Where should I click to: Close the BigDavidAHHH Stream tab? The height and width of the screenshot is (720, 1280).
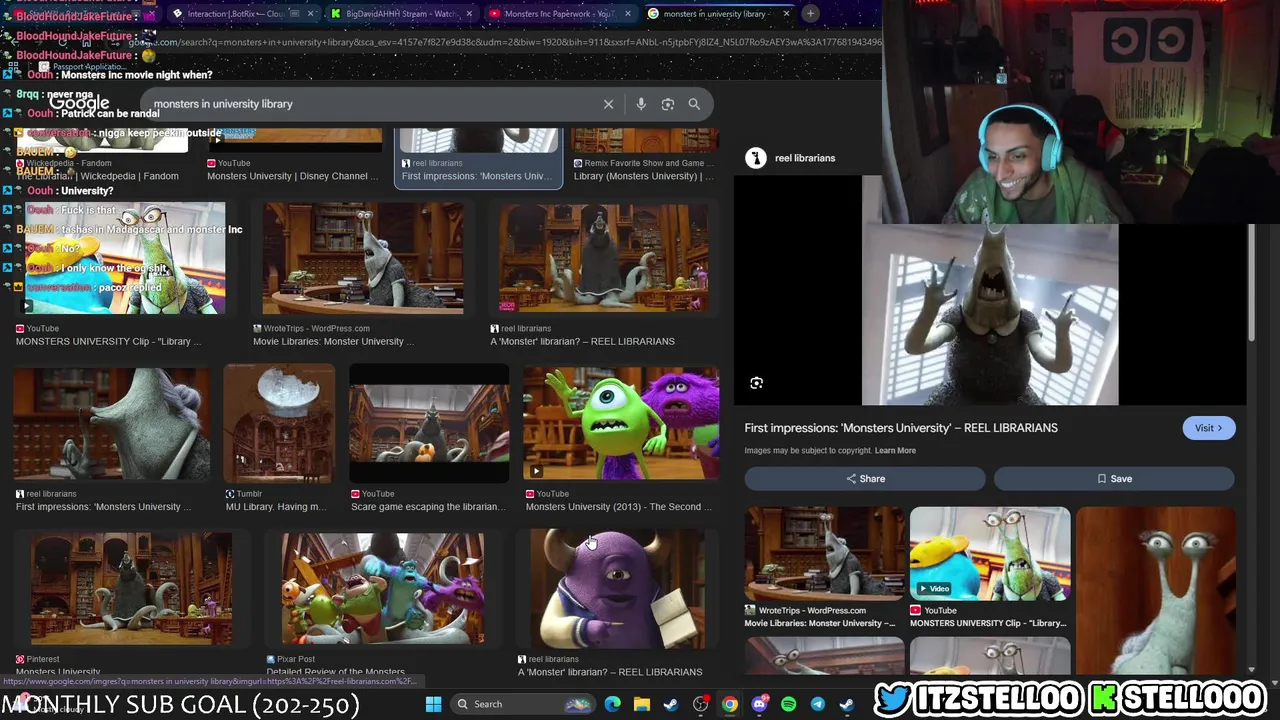tap(469, 14)
